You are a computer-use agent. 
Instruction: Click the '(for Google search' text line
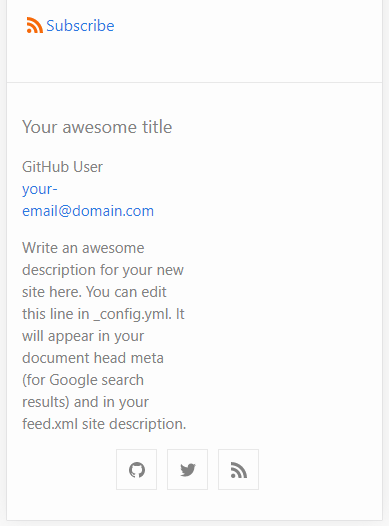(x=83, y=380)
